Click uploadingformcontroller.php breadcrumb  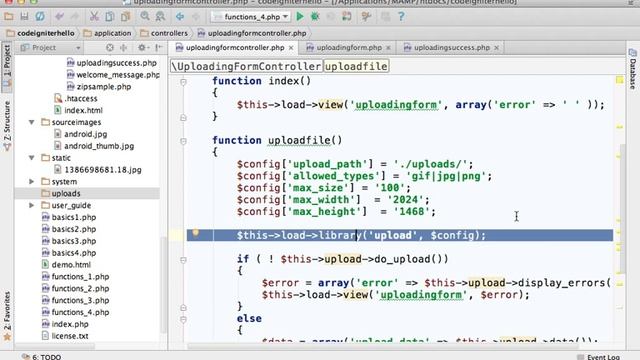(252, 33)
